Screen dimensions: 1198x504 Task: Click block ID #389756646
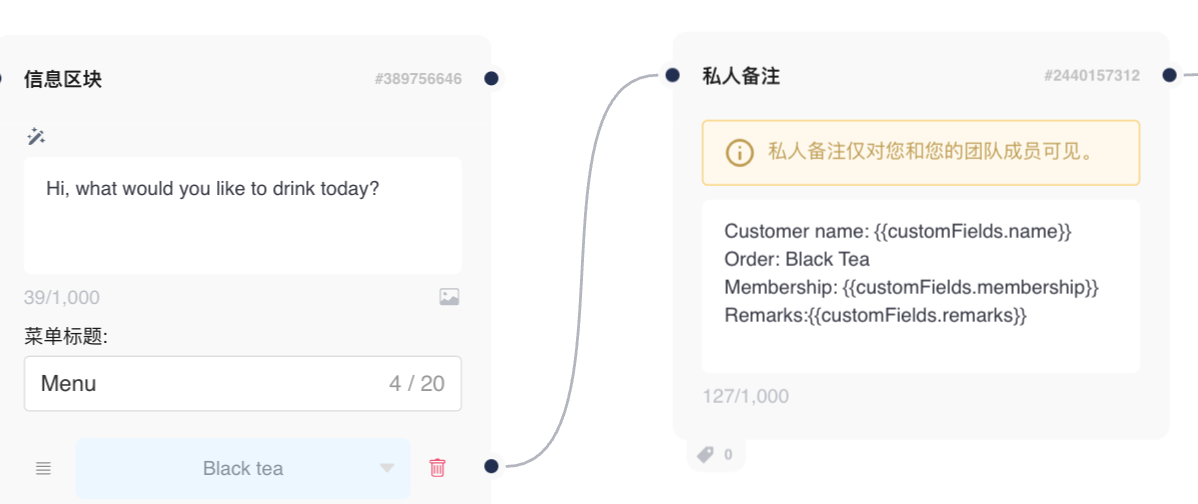pyautogui.click(x=418, y=79)
